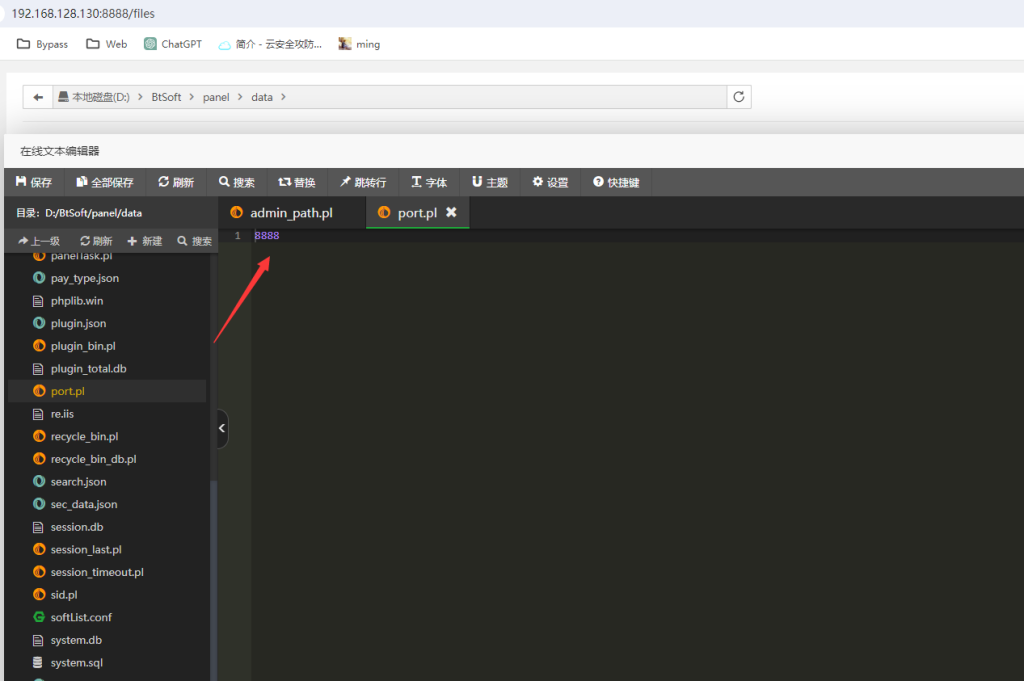Click the Save (保存) toolbar icon
Viewport: 1024px width, 681px height.
pos(34,182)
